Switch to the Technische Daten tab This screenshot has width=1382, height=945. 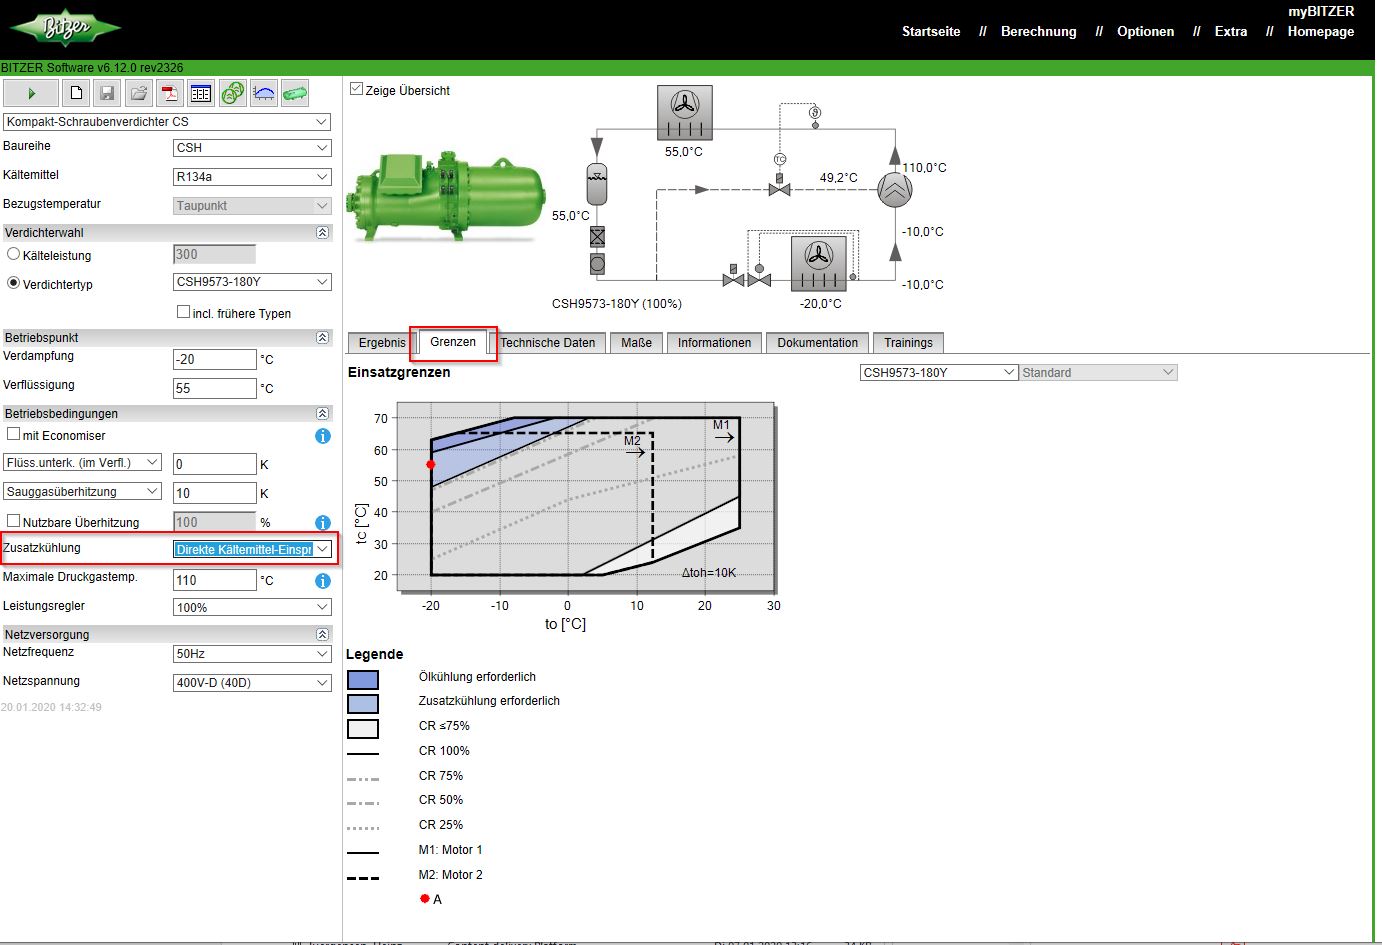pyautogui.click(x=548, y=343)
